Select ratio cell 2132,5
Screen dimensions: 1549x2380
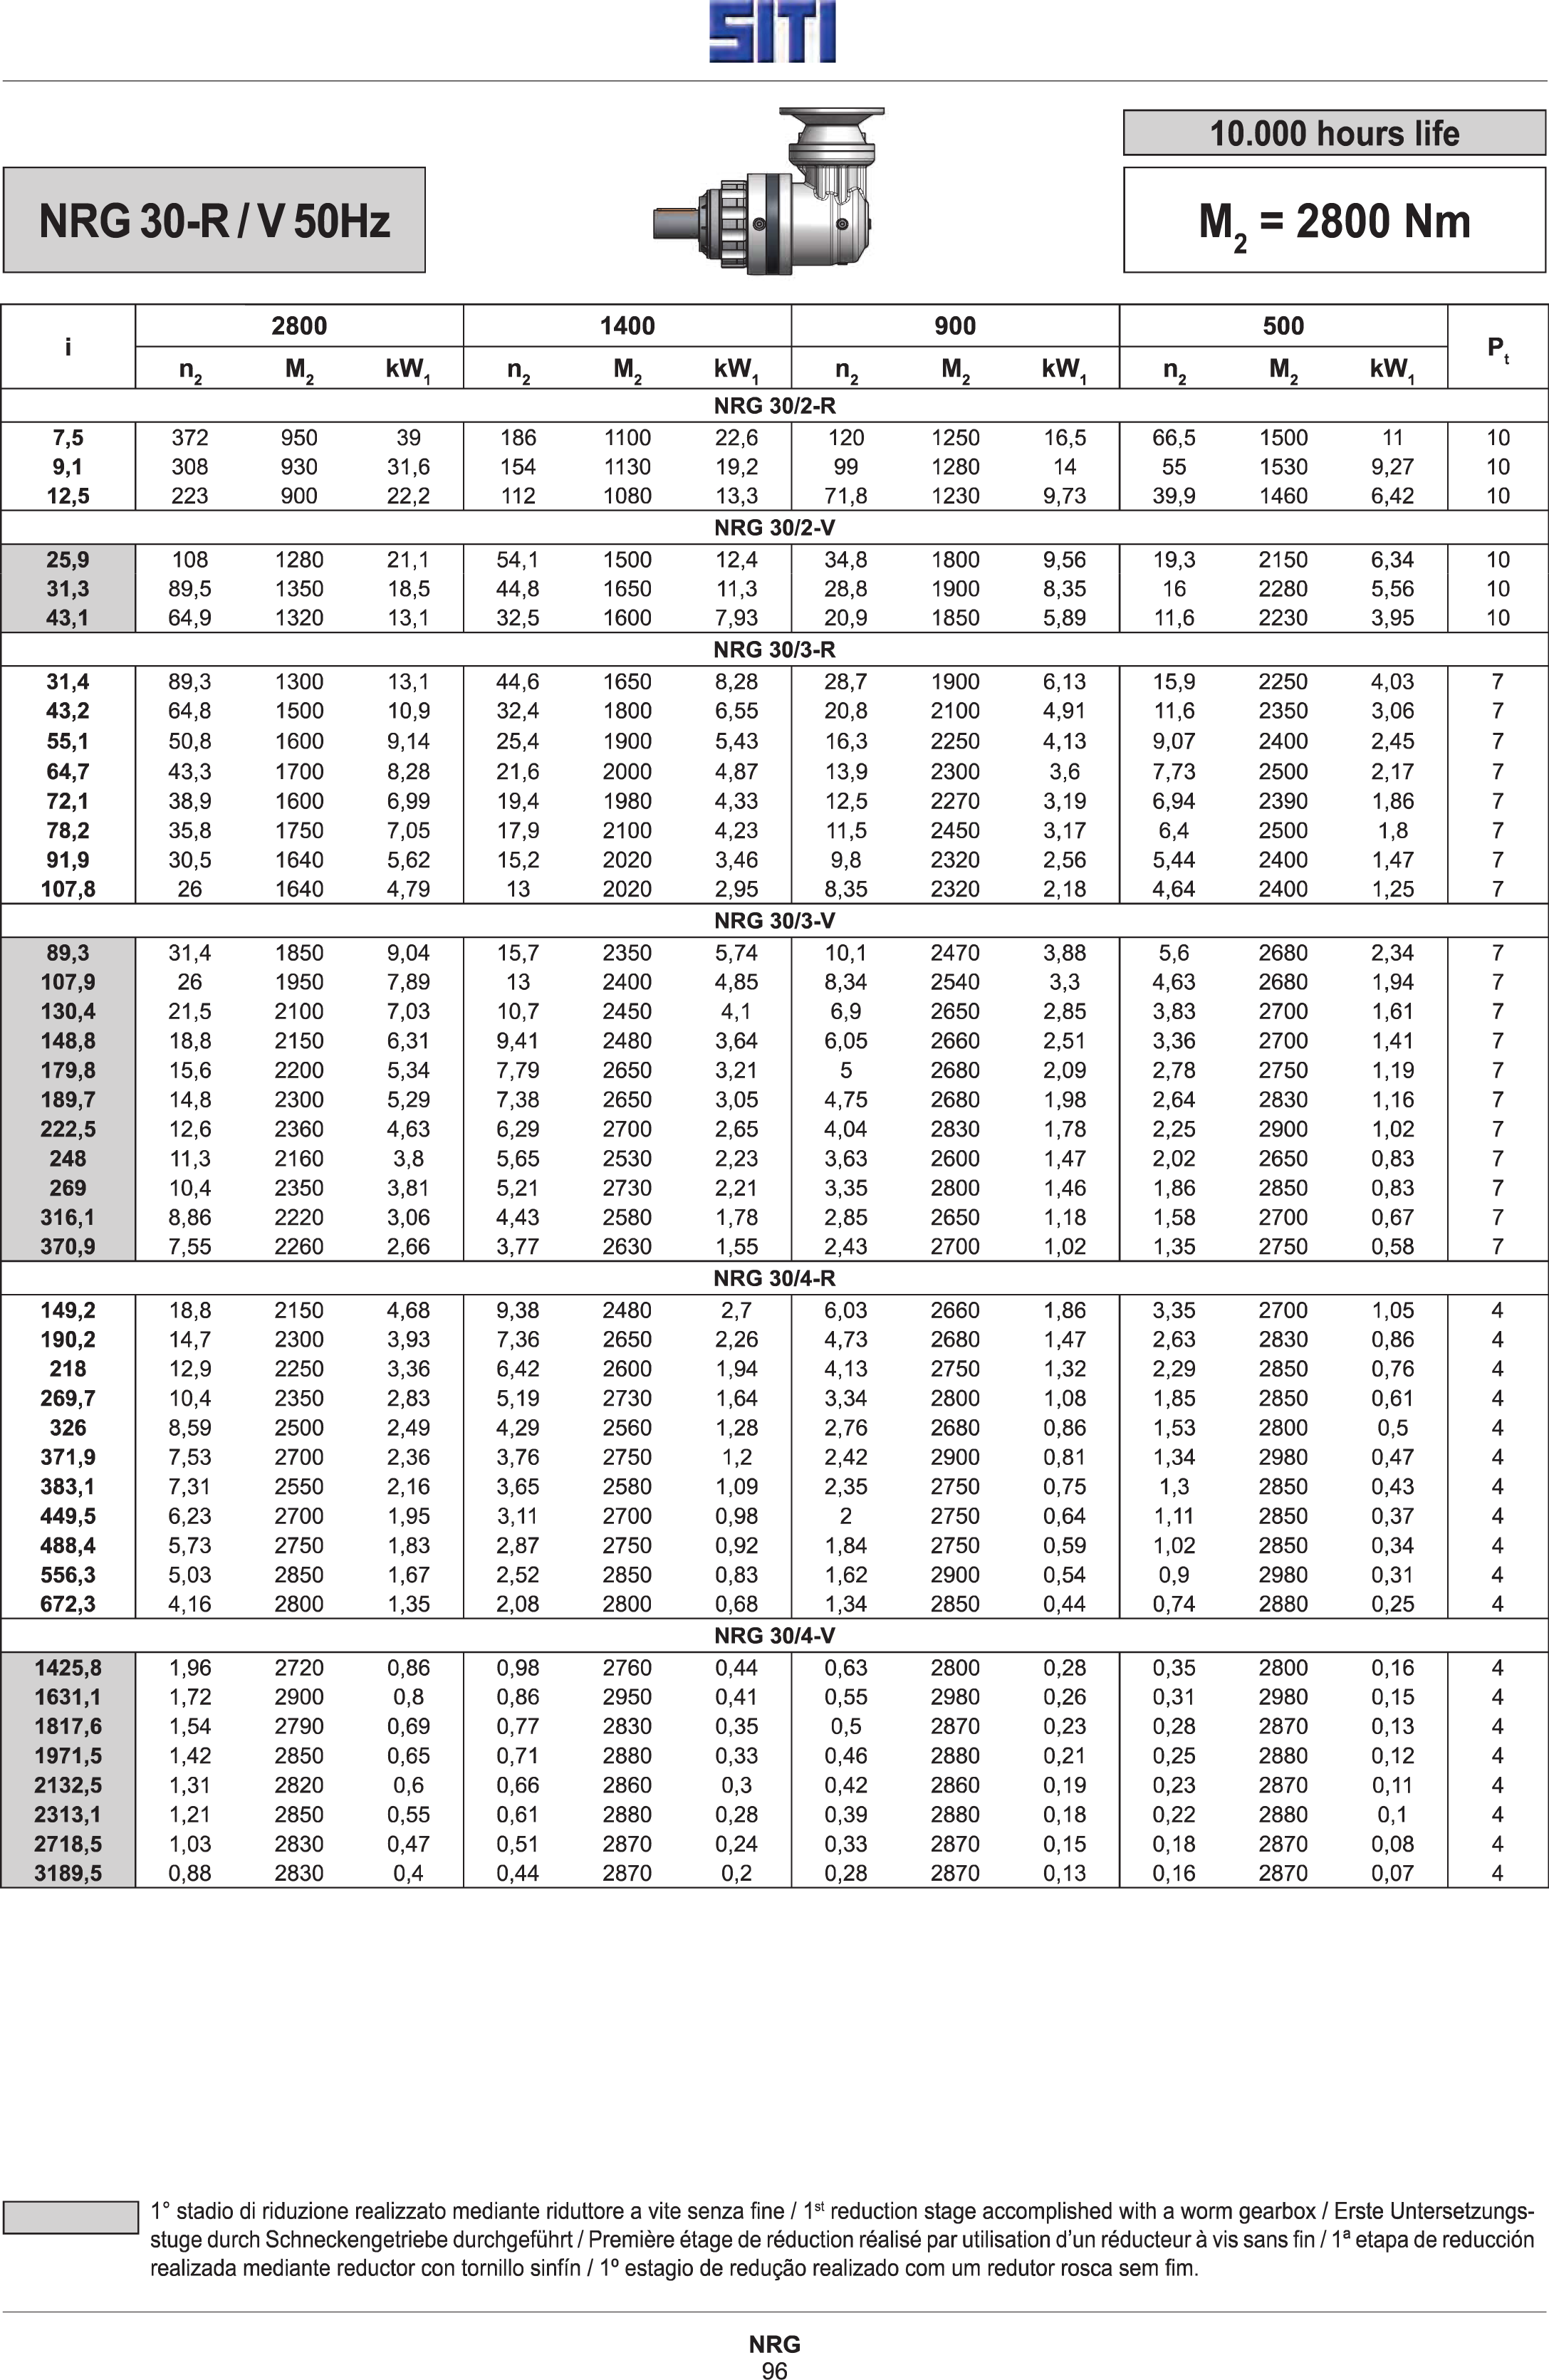point(68,1785)
